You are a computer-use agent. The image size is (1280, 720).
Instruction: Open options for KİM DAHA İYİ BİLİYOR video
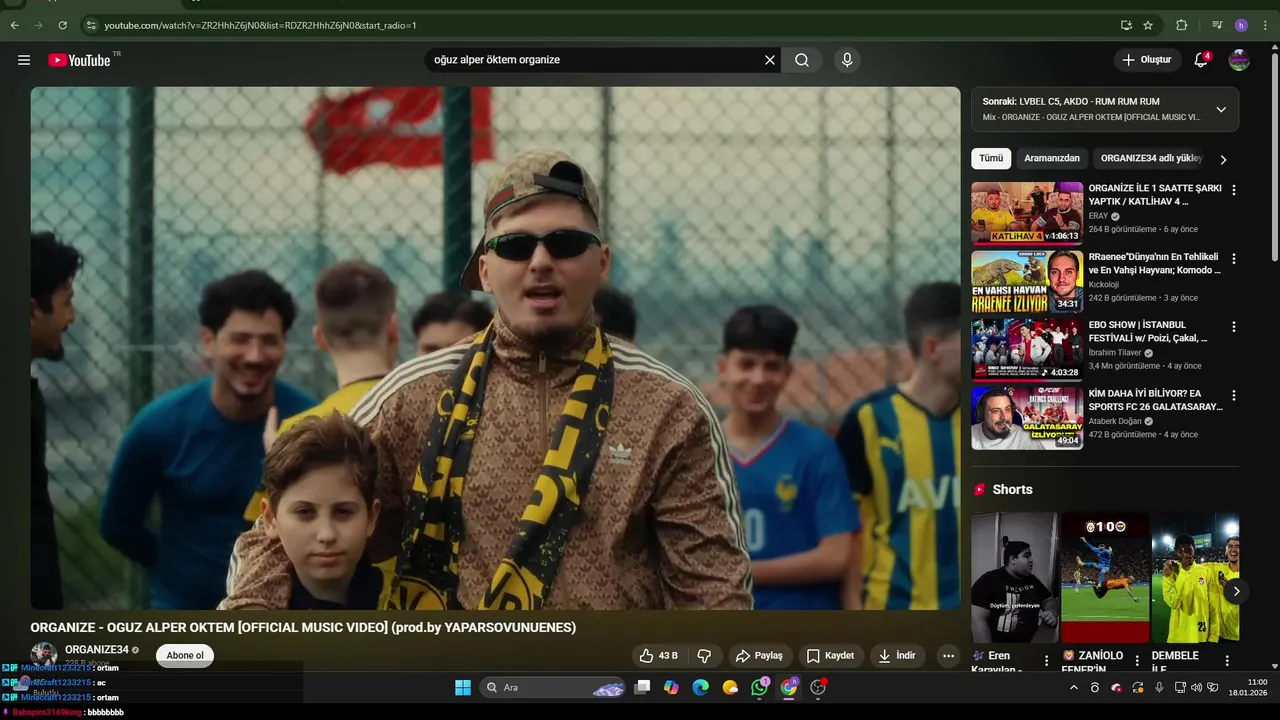click(1234, 395)
